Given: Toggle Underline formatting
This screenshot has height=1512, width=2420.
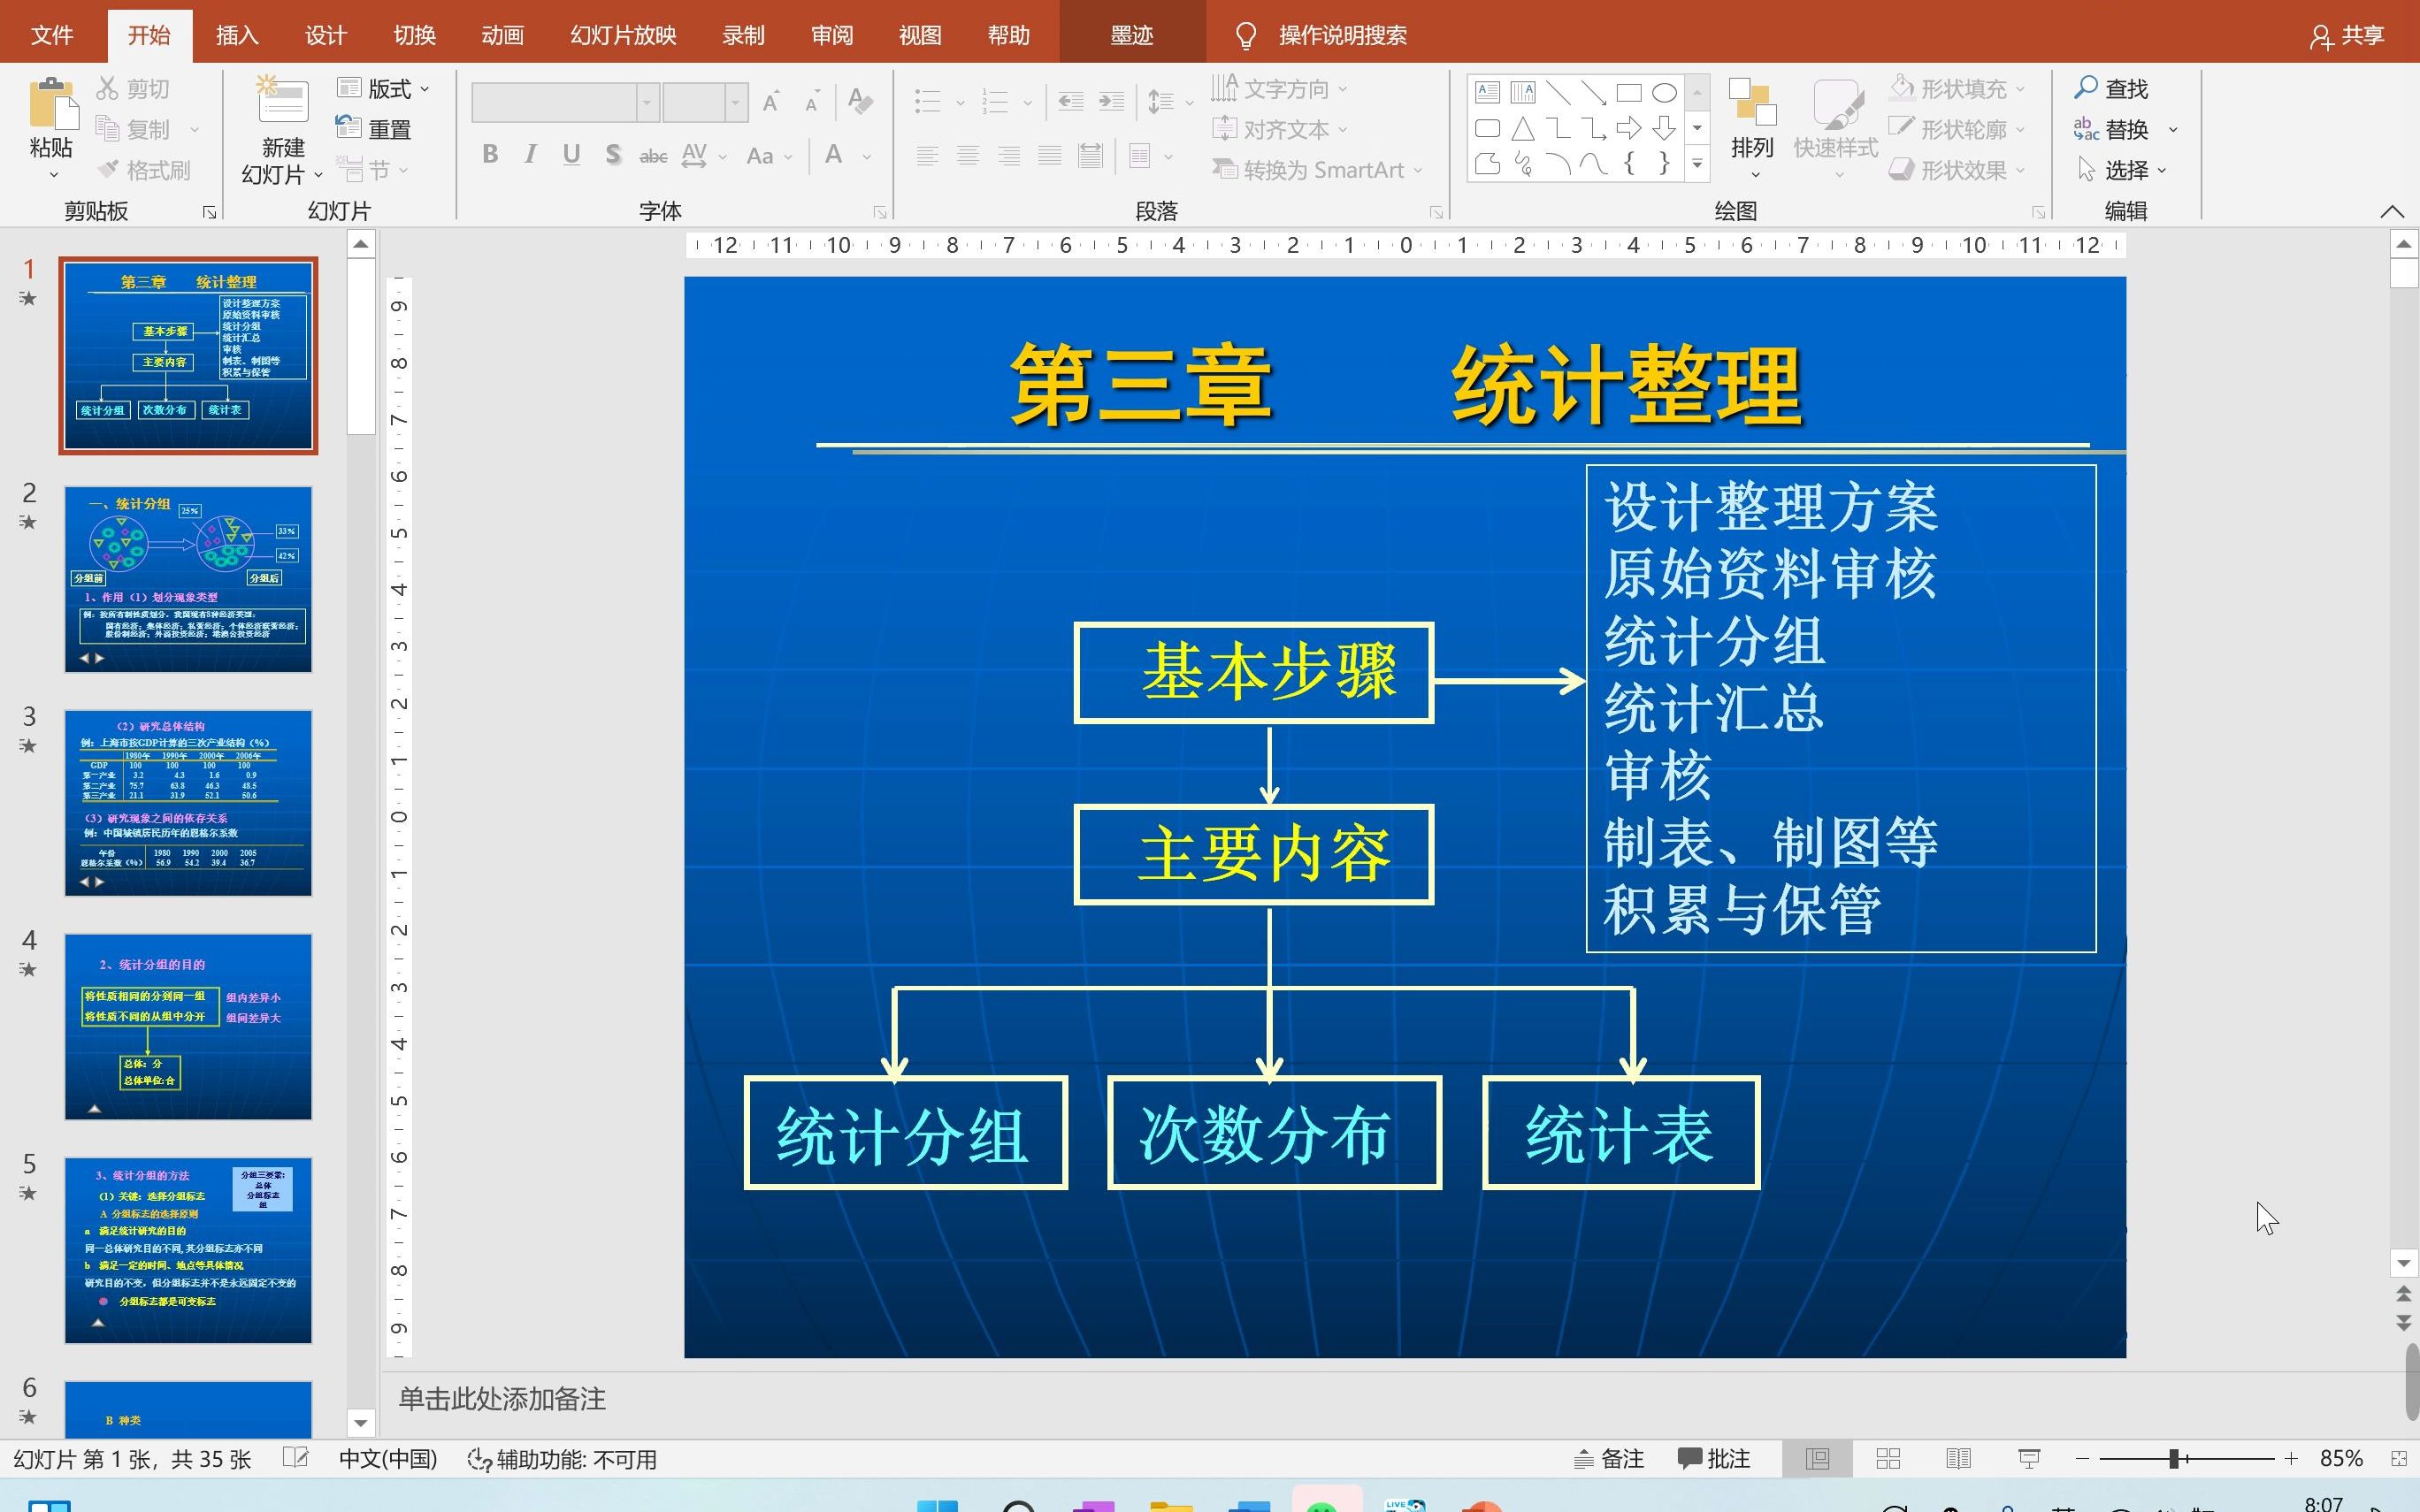Looking at the screenshot, I should point(572,155).
